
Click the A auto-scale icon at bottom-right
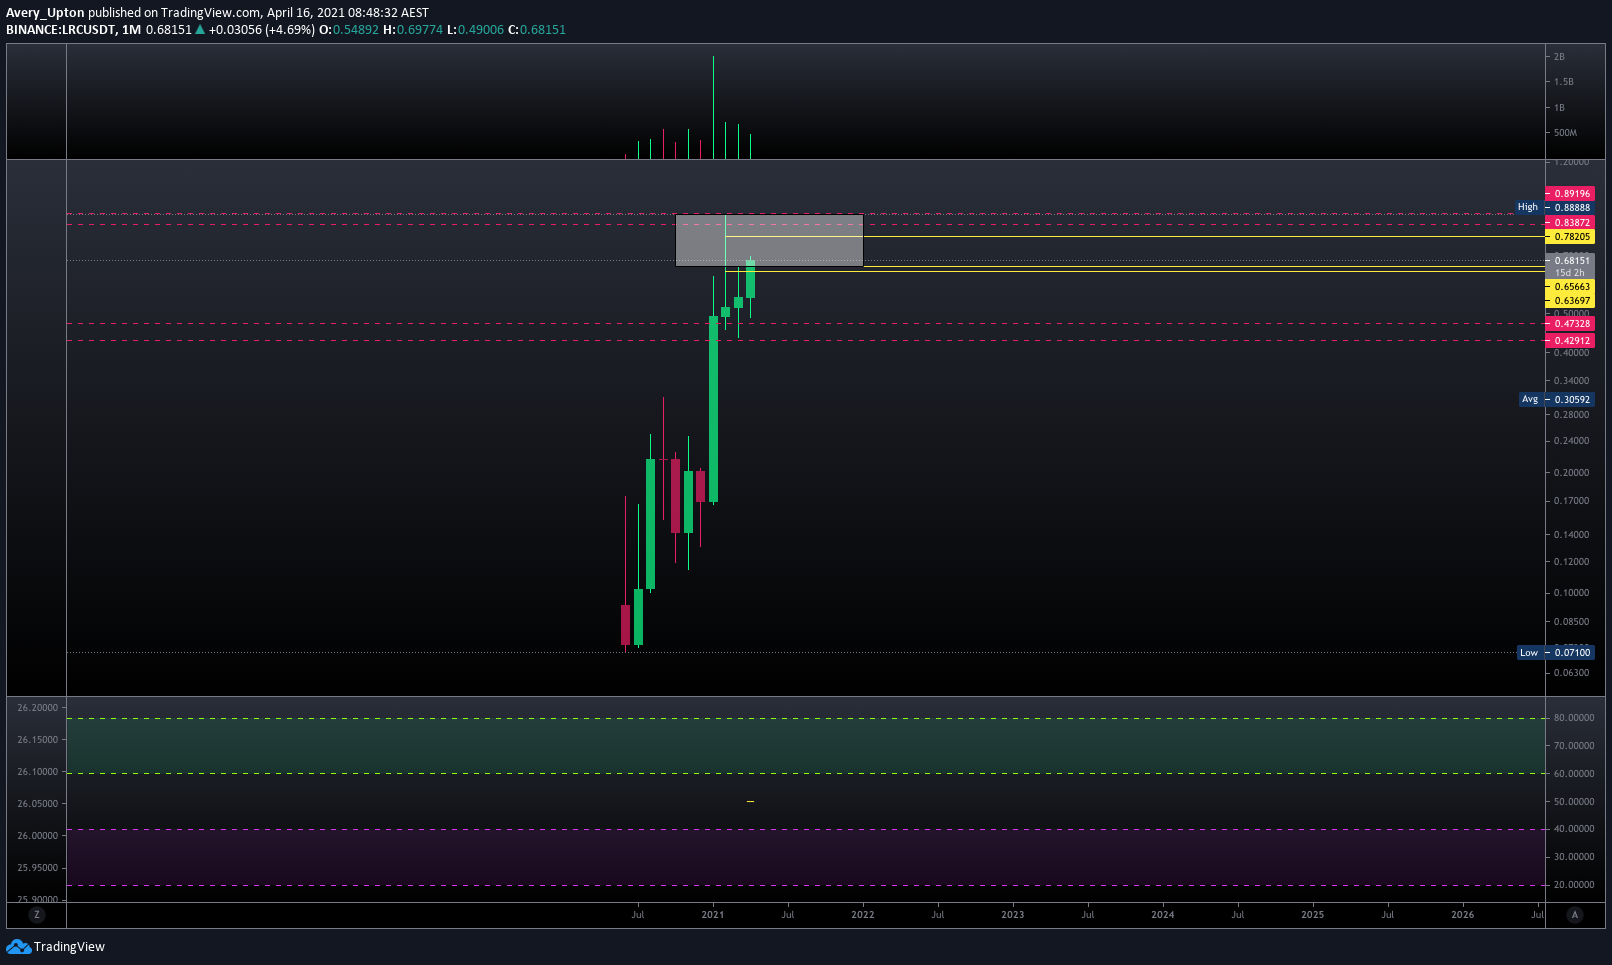click(1575, 915)
